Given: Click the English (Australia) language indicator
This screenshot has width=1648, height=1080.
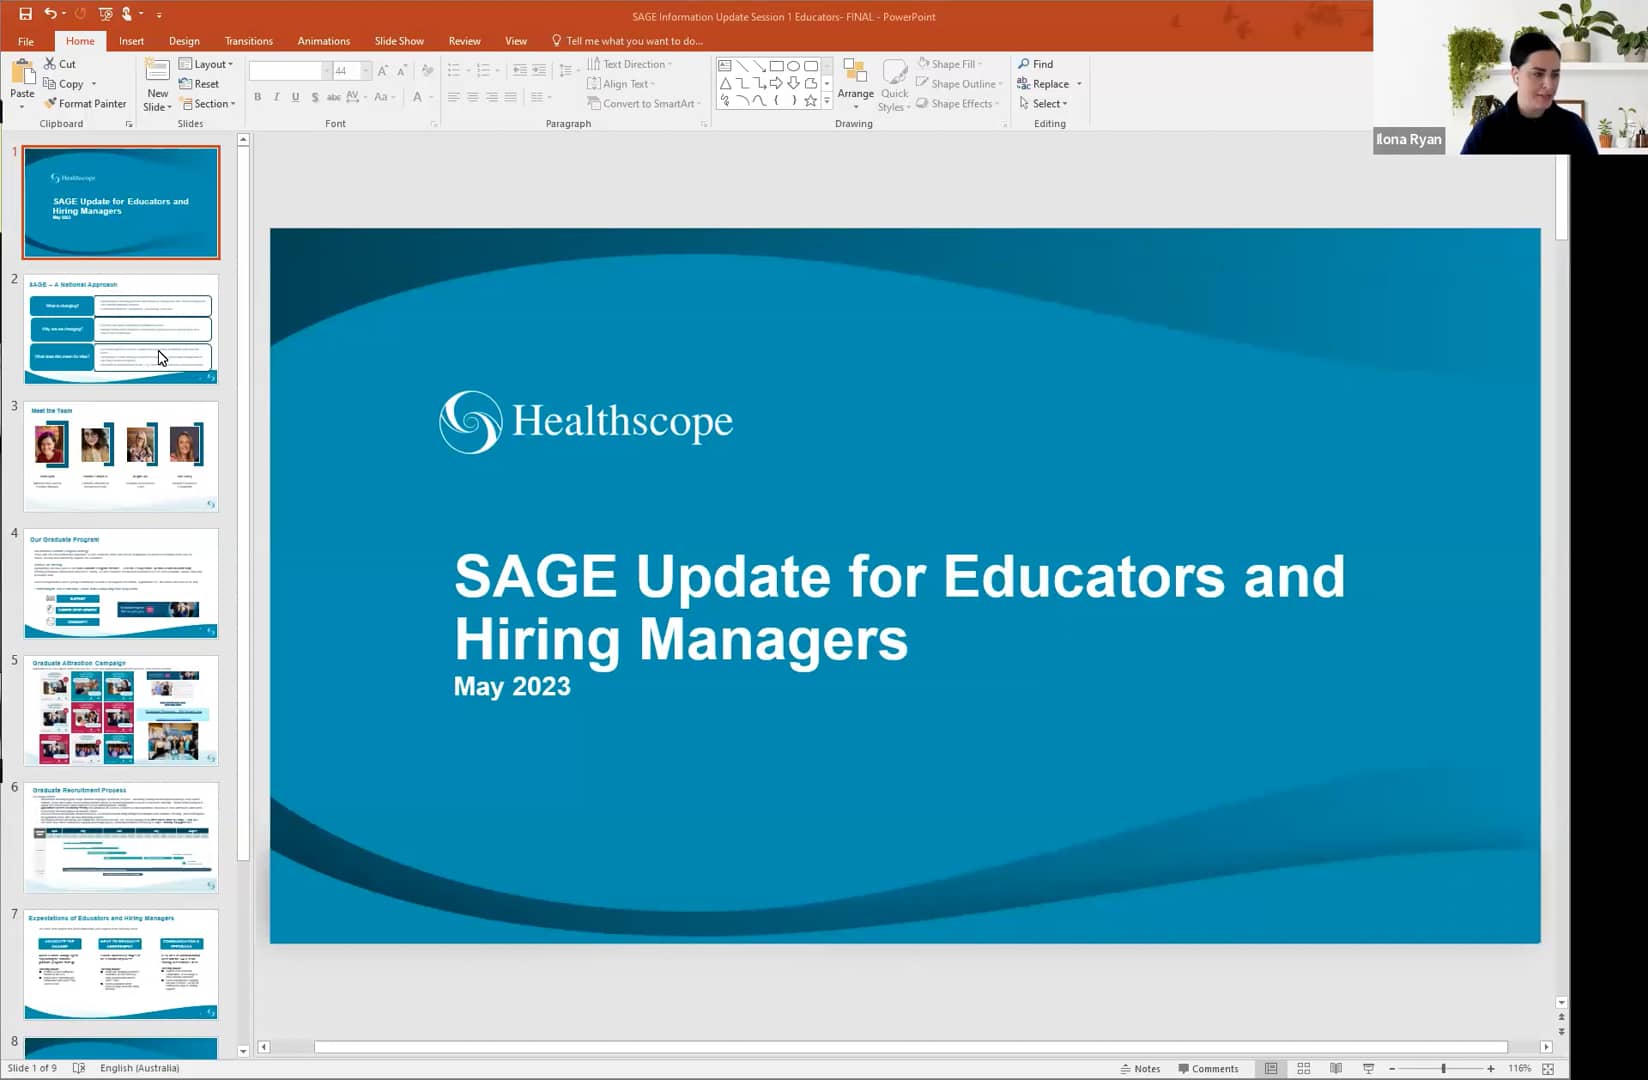Looking at the screenshot, I should 139,1067.
